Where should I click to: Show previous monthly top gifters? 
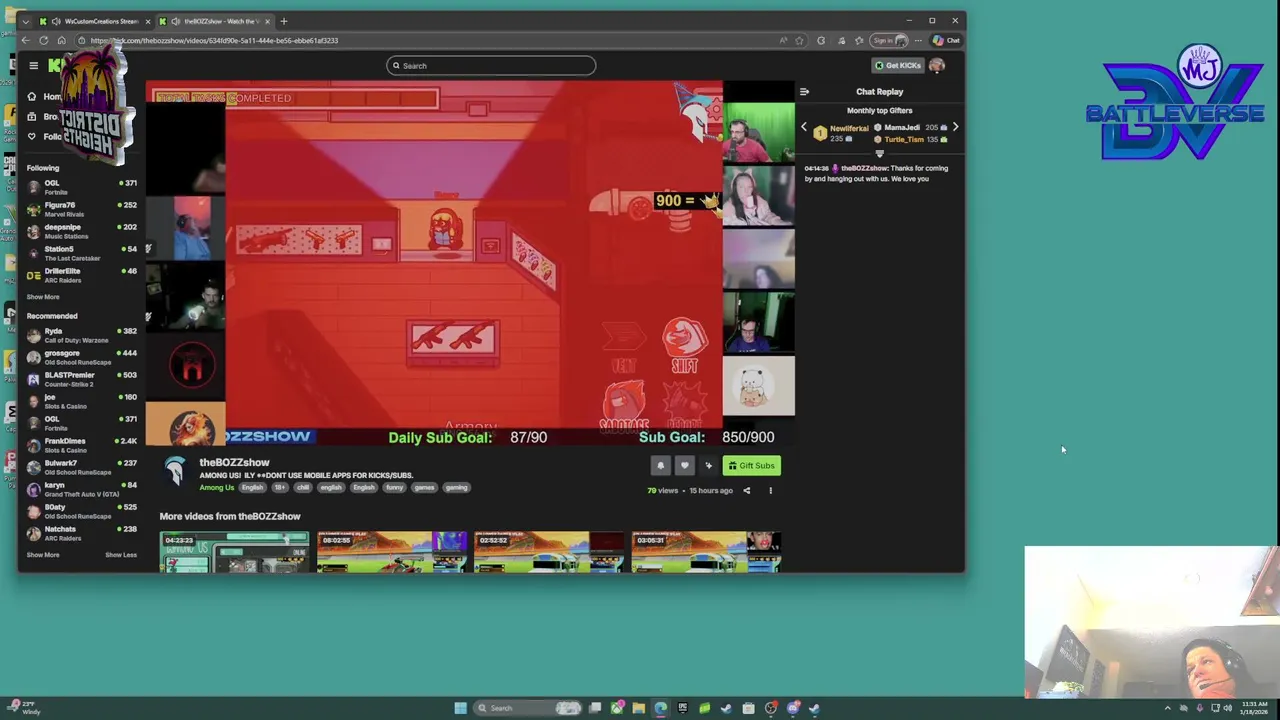(804, 127)
